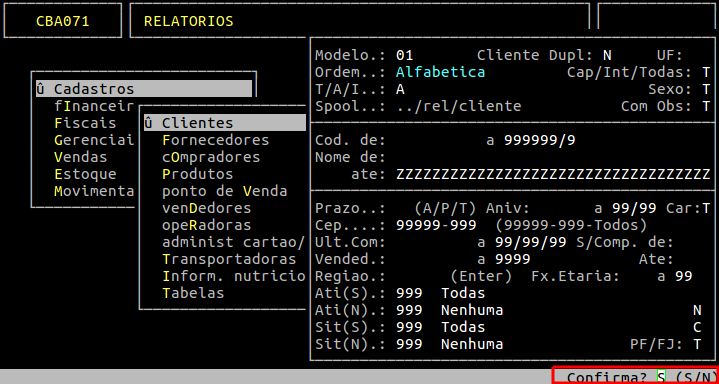Click the Confirma S input field

[661, 377]
